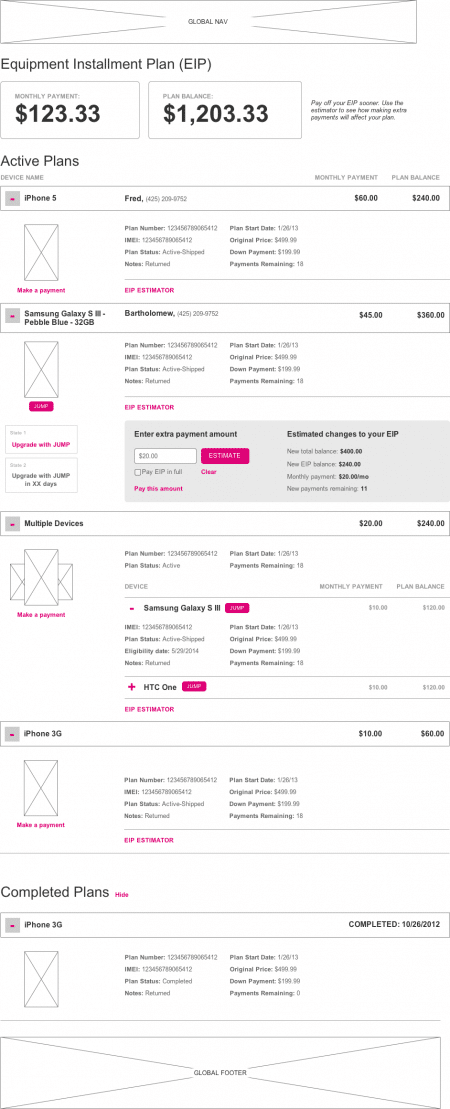
Task: Collapse the Multiple Devices plan row
Action: pyautogui.click(x=12, y=524)
